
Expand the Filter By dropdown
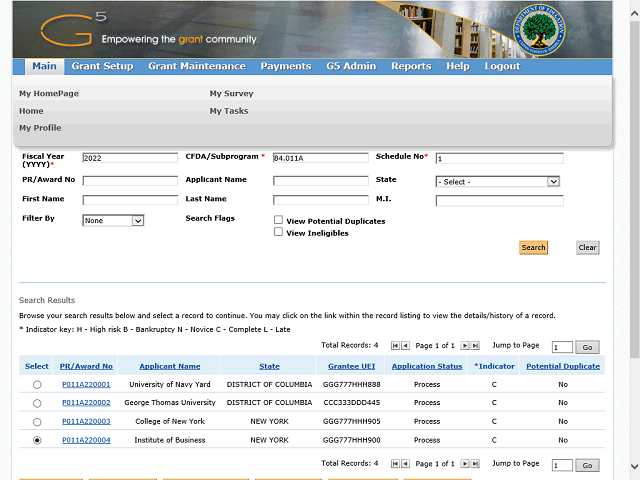point(113,220)
